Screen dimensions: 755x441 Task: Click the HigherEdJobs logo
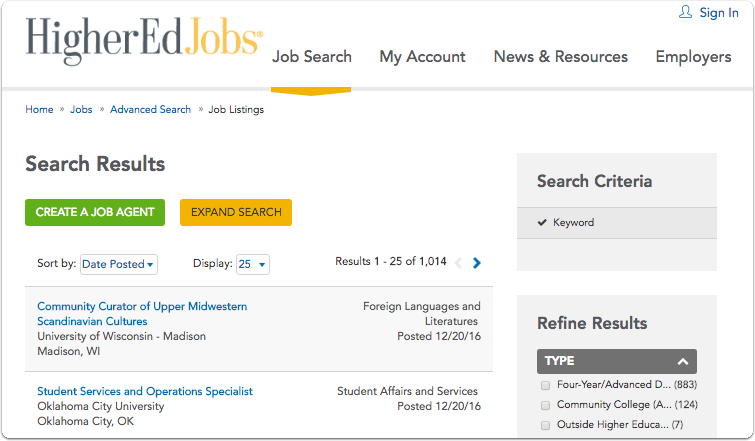click(x=144, y=40)
